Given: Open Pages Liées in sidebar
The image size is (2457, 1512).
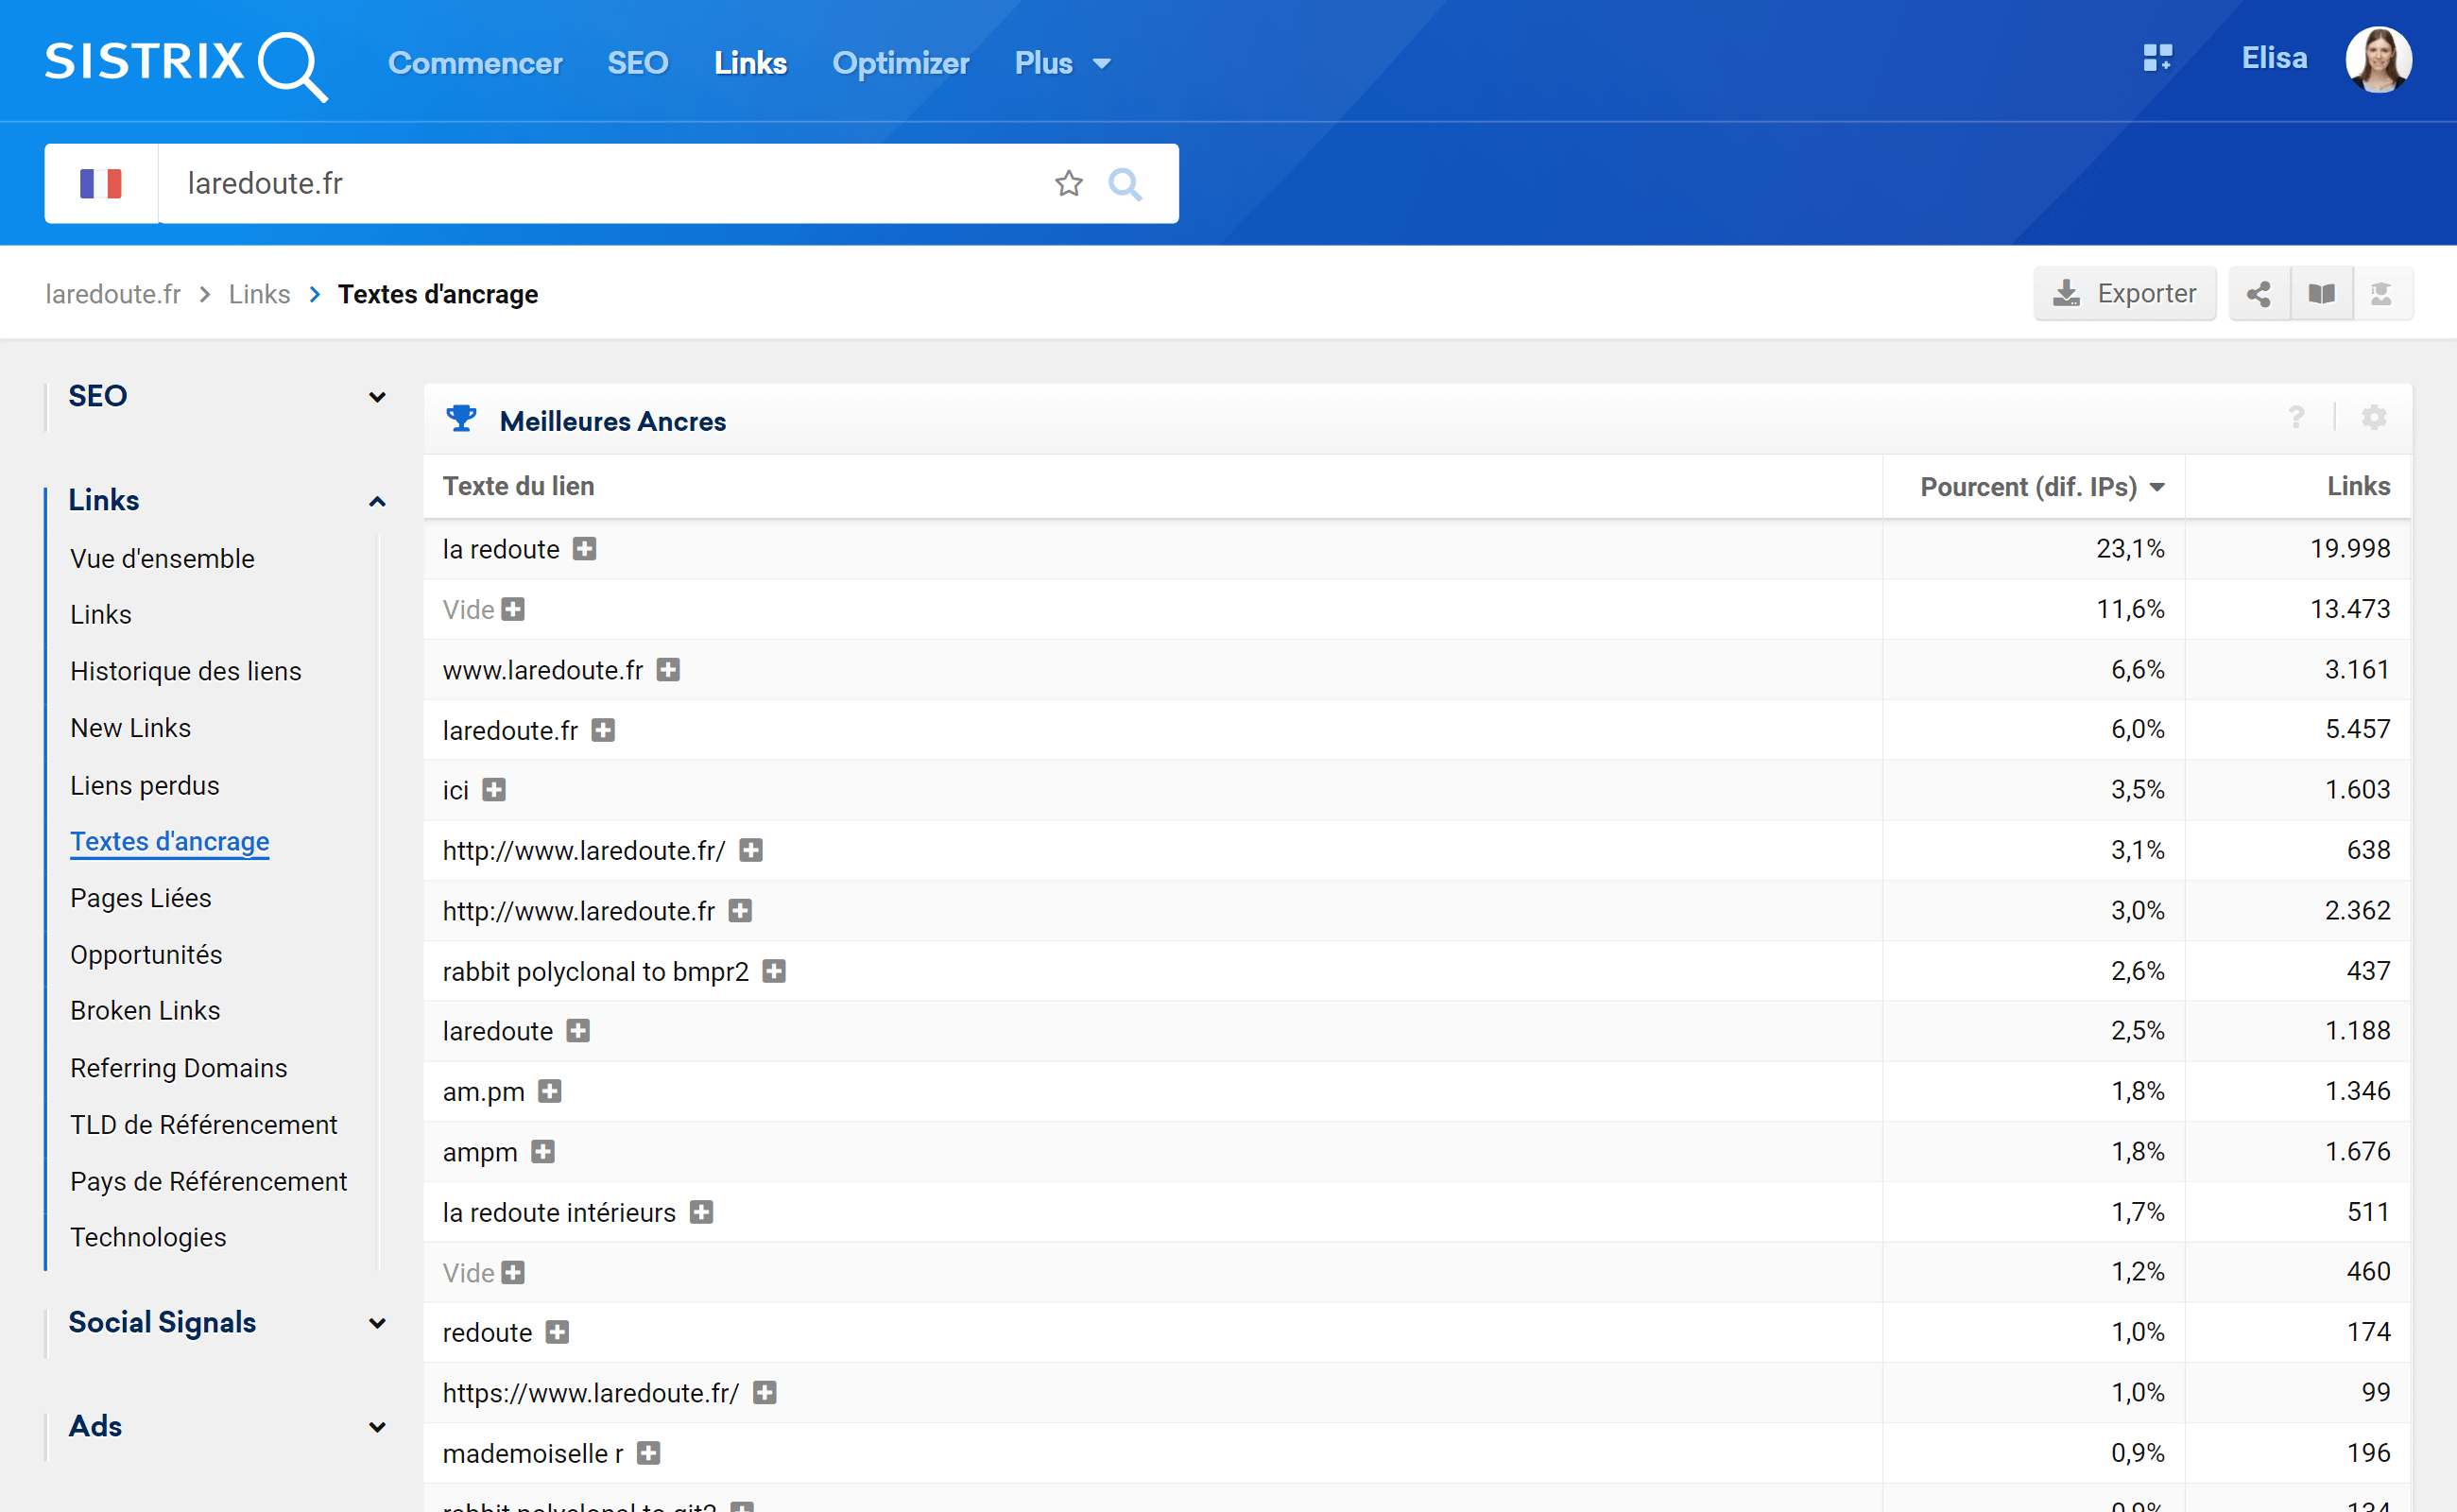Looking at the screenshot, I should coord(141,898).
